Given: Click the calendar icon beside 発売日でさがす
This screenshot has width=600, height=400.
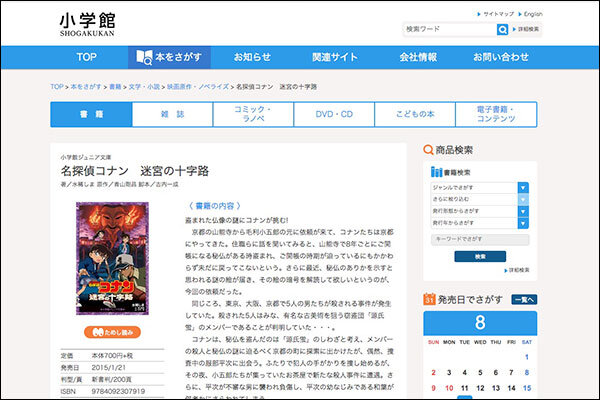Looking at the screenshot, I should pos(429,299).
